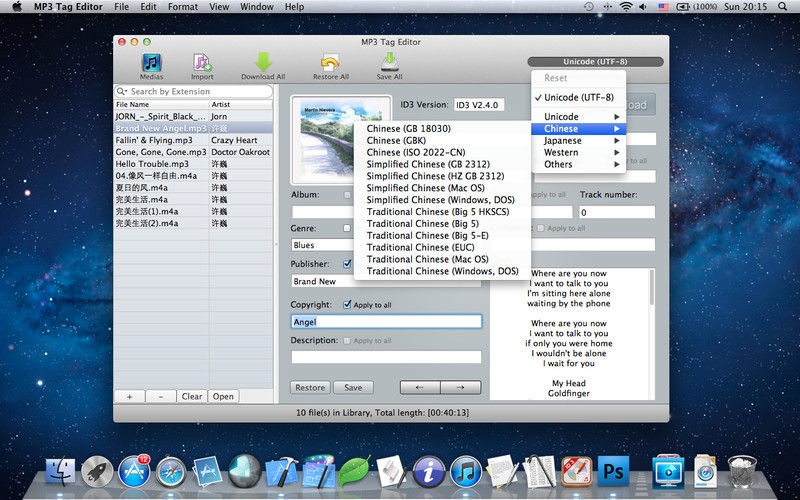Open the Unicode (UTF-8) encoding popup button
800x500 pixels.
(x=595, y=62)
